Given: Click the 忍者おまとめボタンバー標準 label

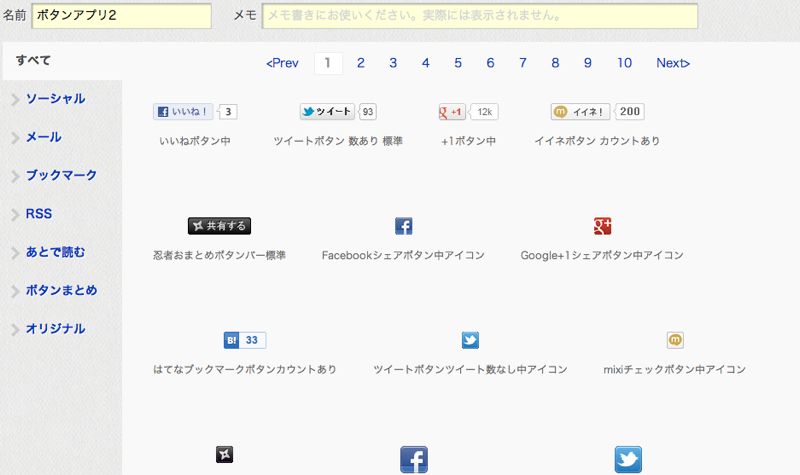Looking at the screenshot, I should [219, 255].
